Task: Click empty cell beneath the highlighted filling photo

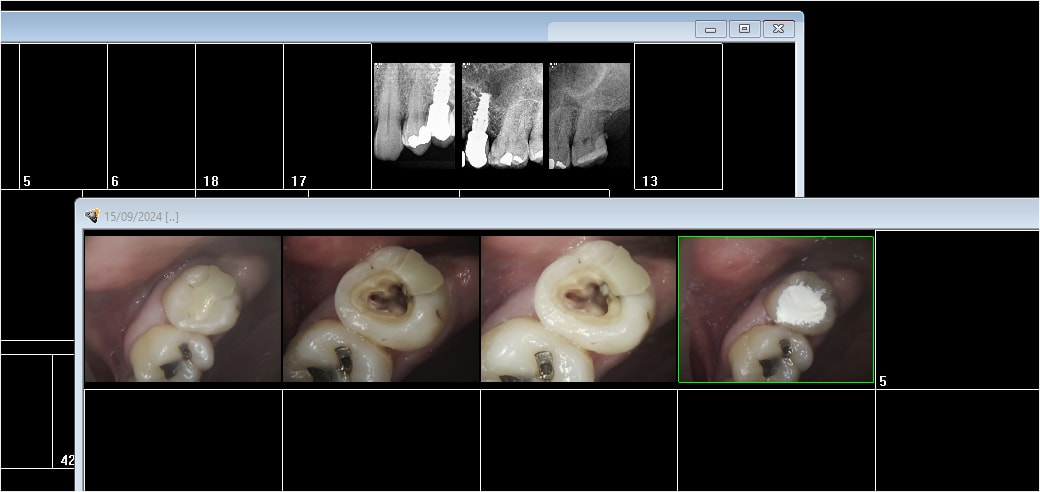Action: [x=776, y=439]
